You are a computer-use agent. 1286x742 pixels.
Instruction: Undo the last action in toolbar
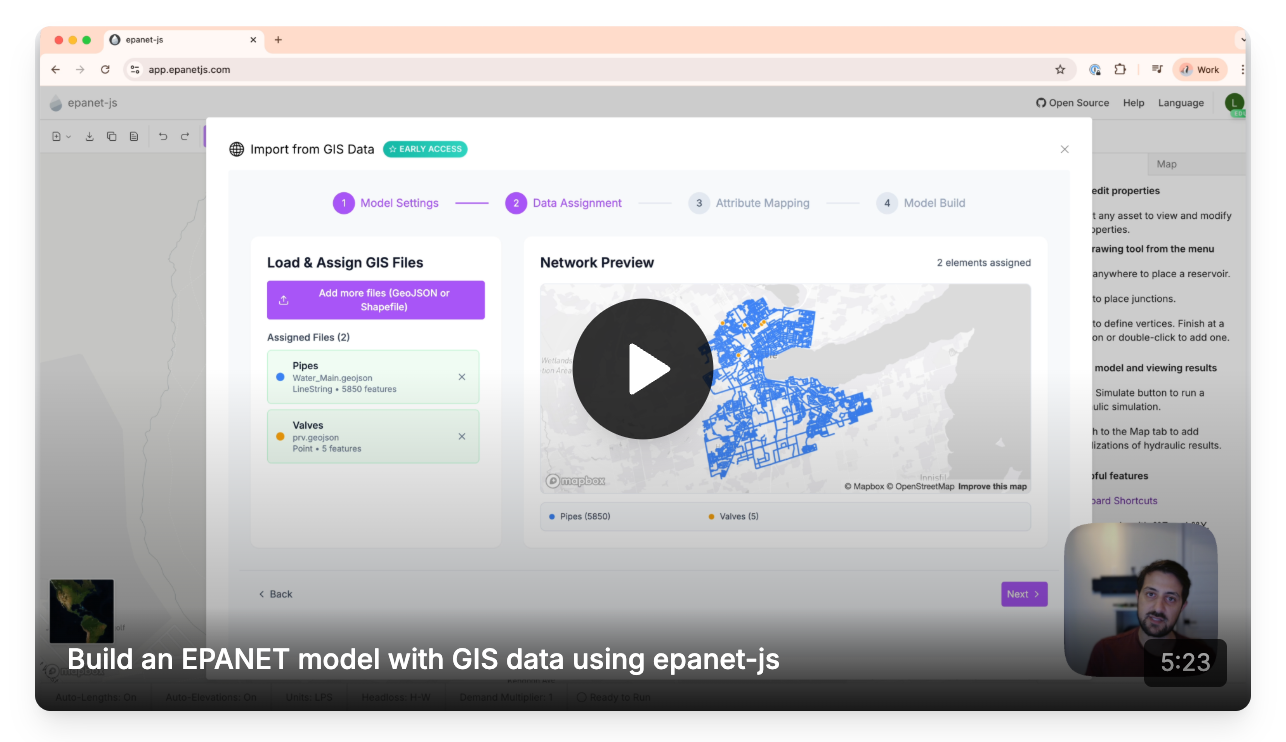(x=163, y=137)
